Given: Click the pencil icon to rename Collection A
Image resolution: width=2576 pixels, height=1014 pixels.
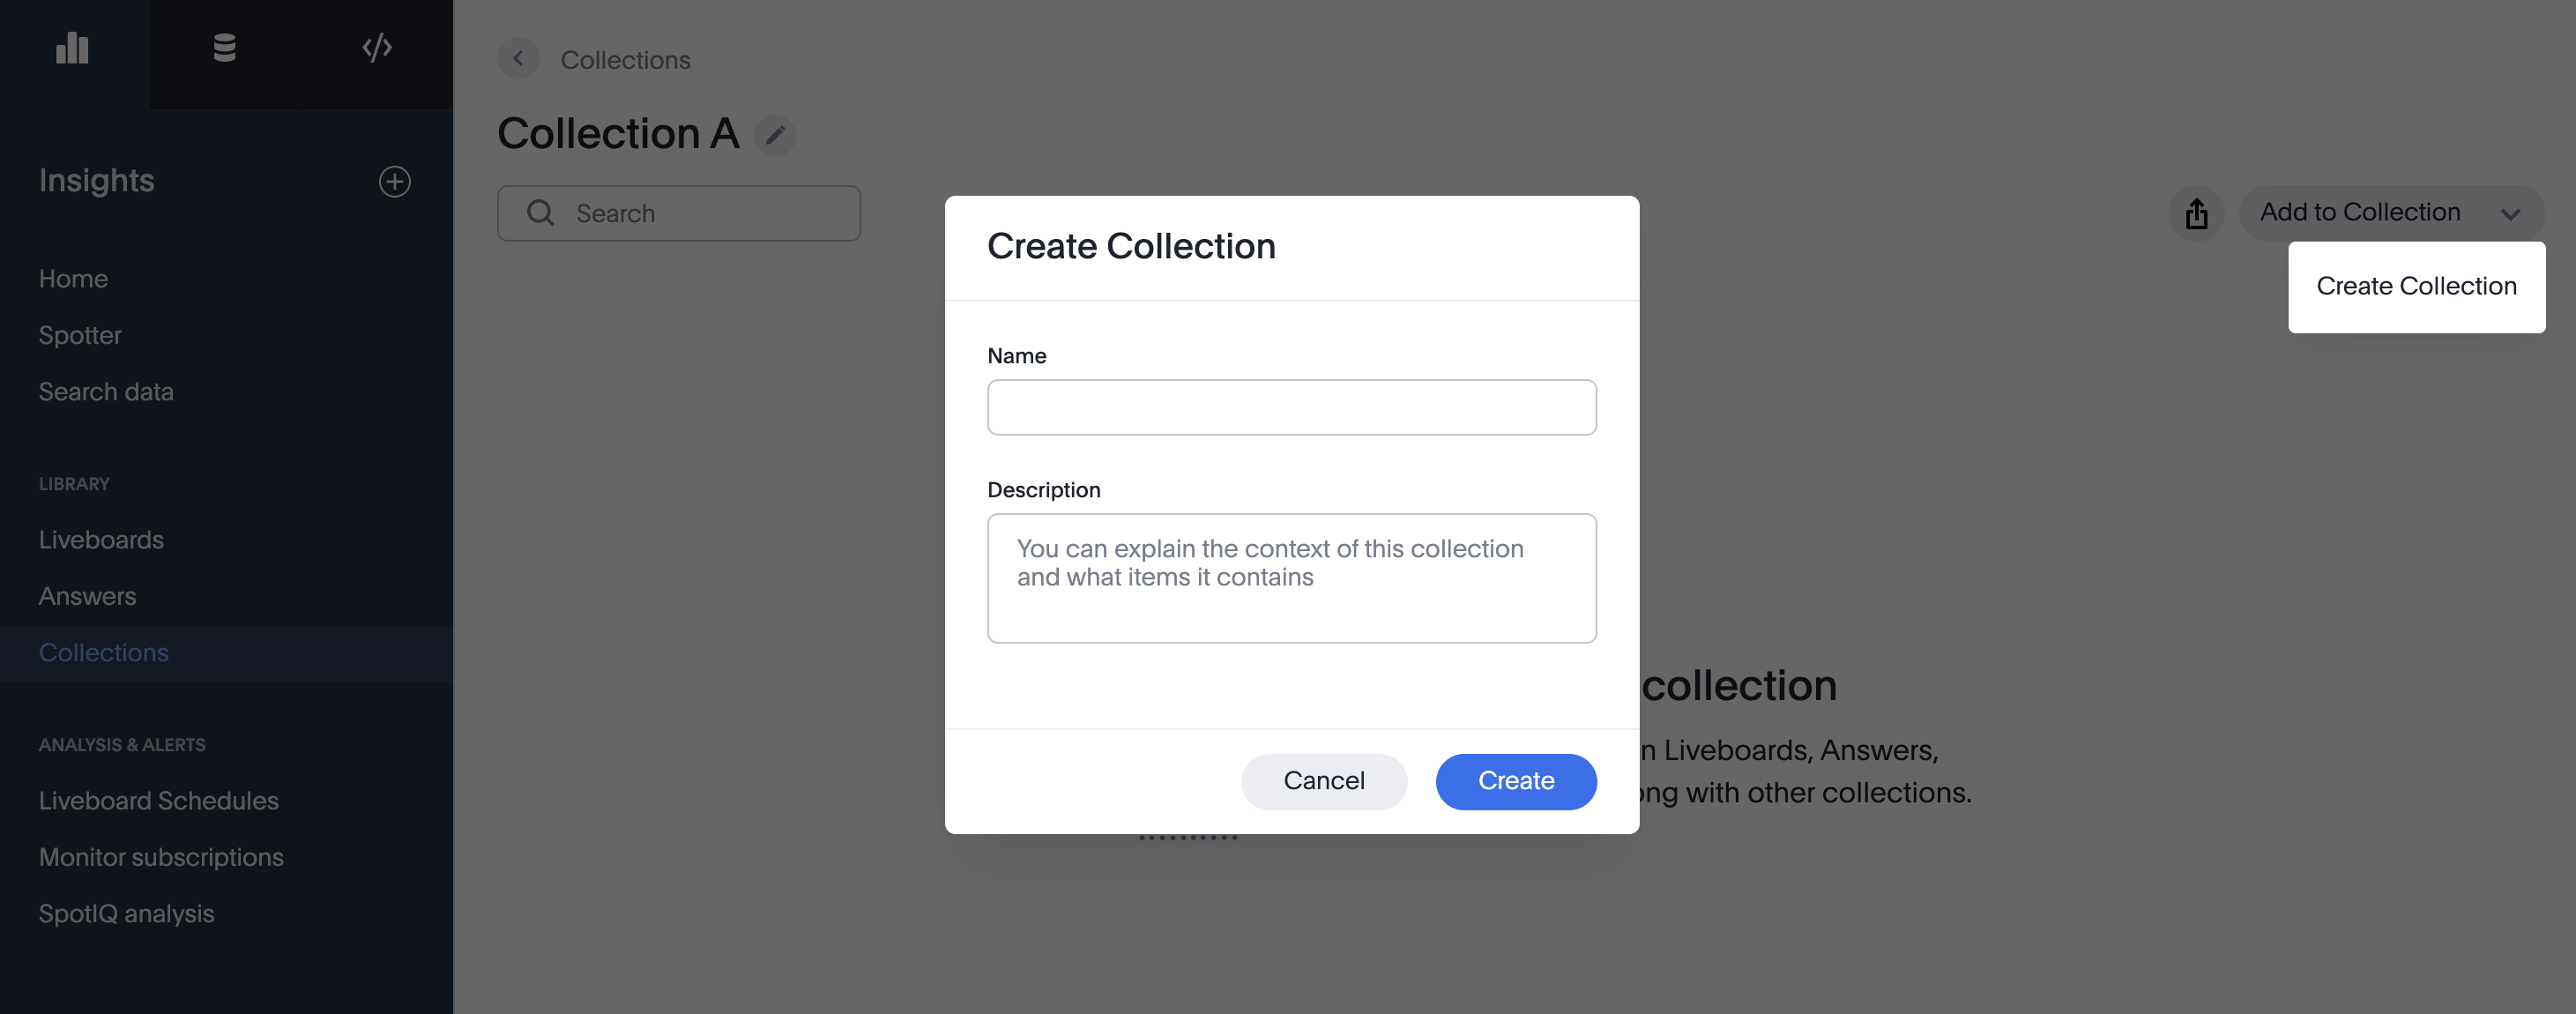Looking at the screenshot, I should tap(774, 135).
